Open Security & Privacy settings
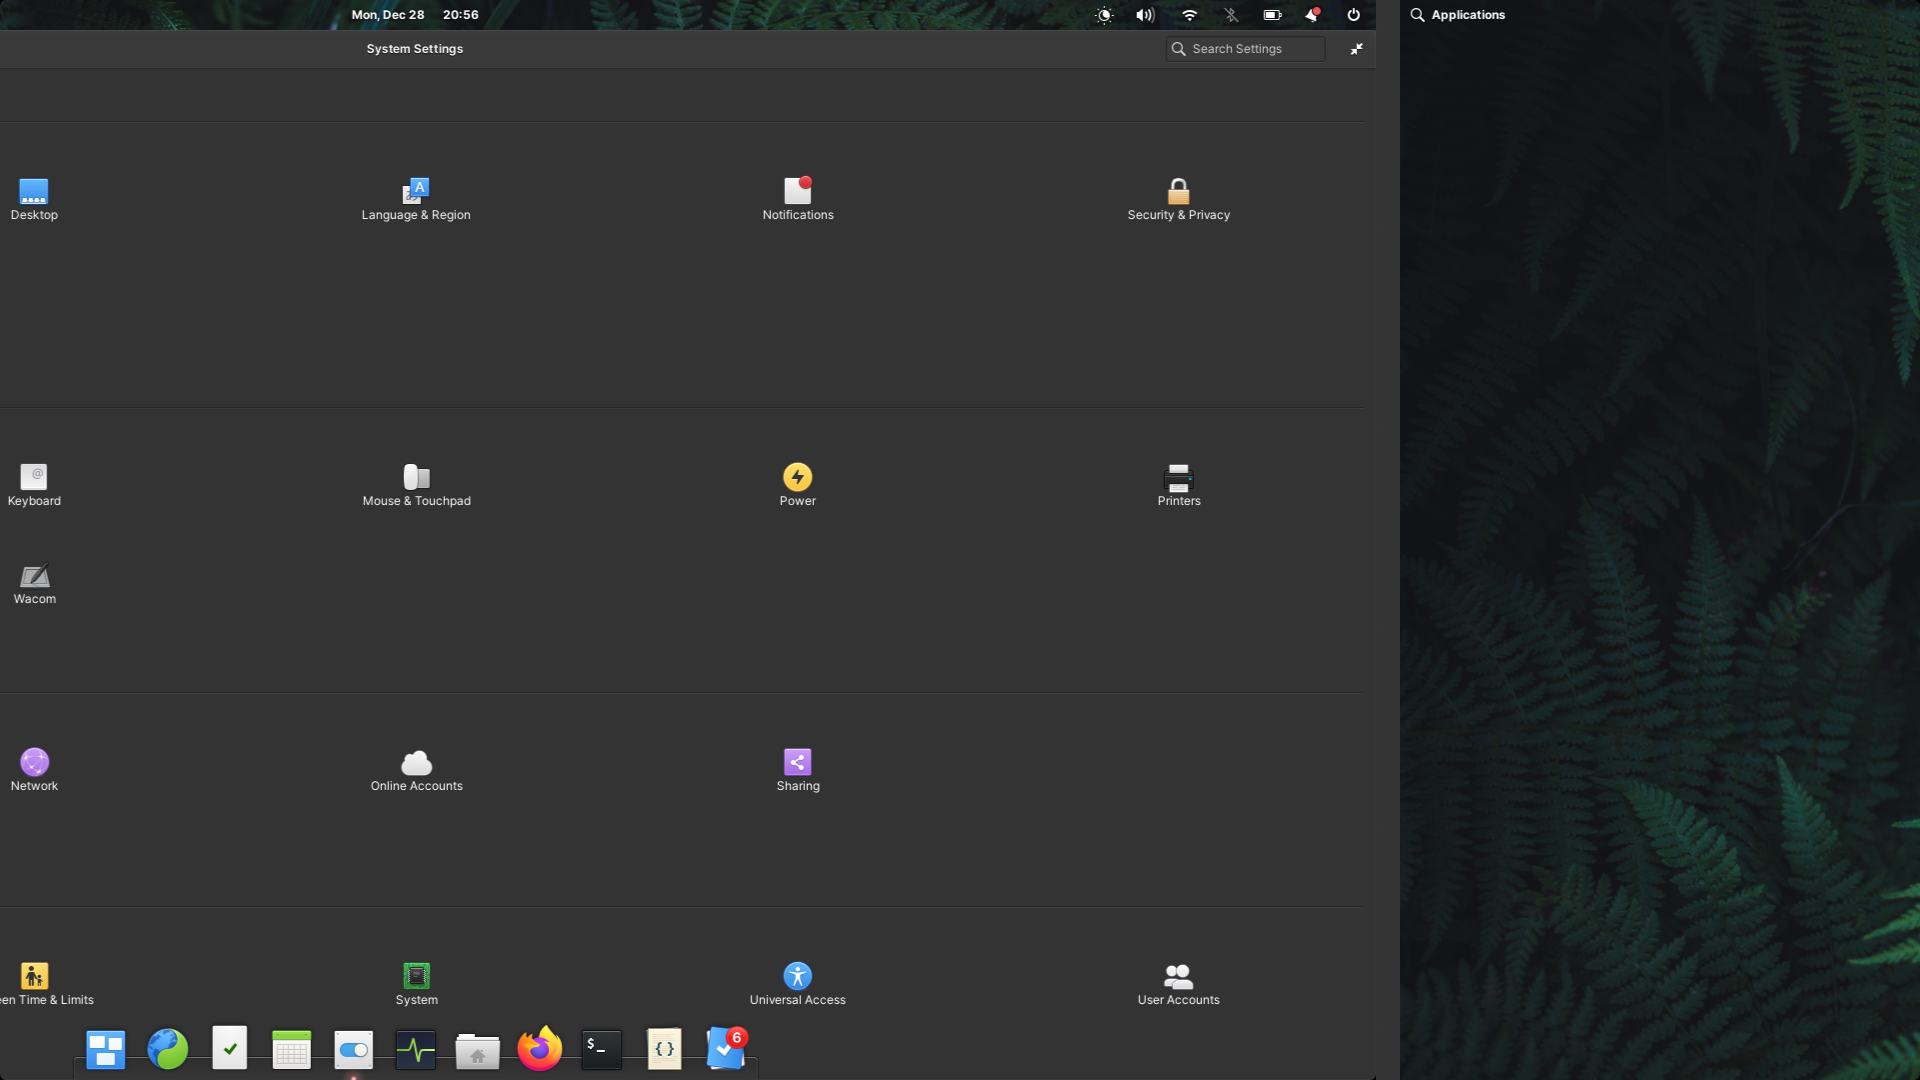Screen dimensions: 1920x1080 pyautogui.click(x=1178, y=198)
